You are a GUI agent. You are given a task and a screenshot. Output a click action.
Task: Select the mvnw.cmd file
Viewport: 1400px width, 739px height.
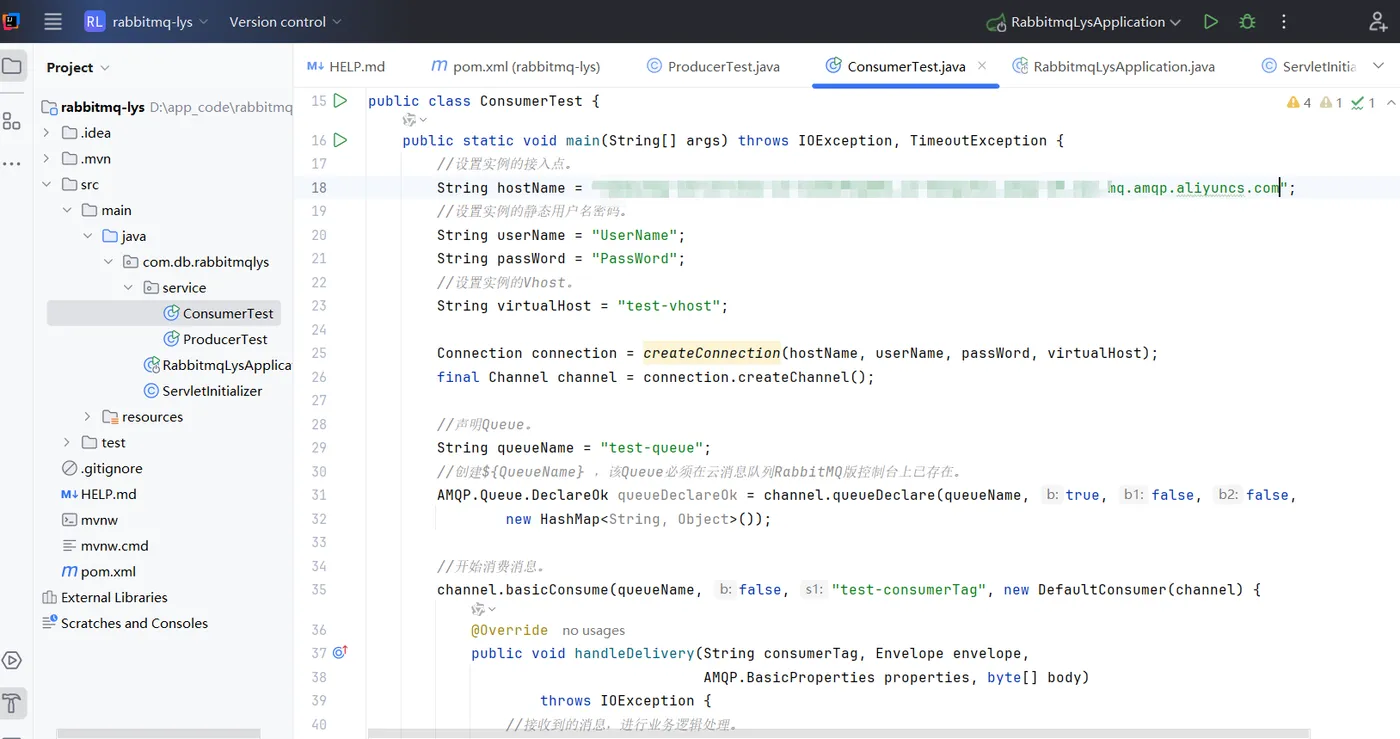(105, 546)
